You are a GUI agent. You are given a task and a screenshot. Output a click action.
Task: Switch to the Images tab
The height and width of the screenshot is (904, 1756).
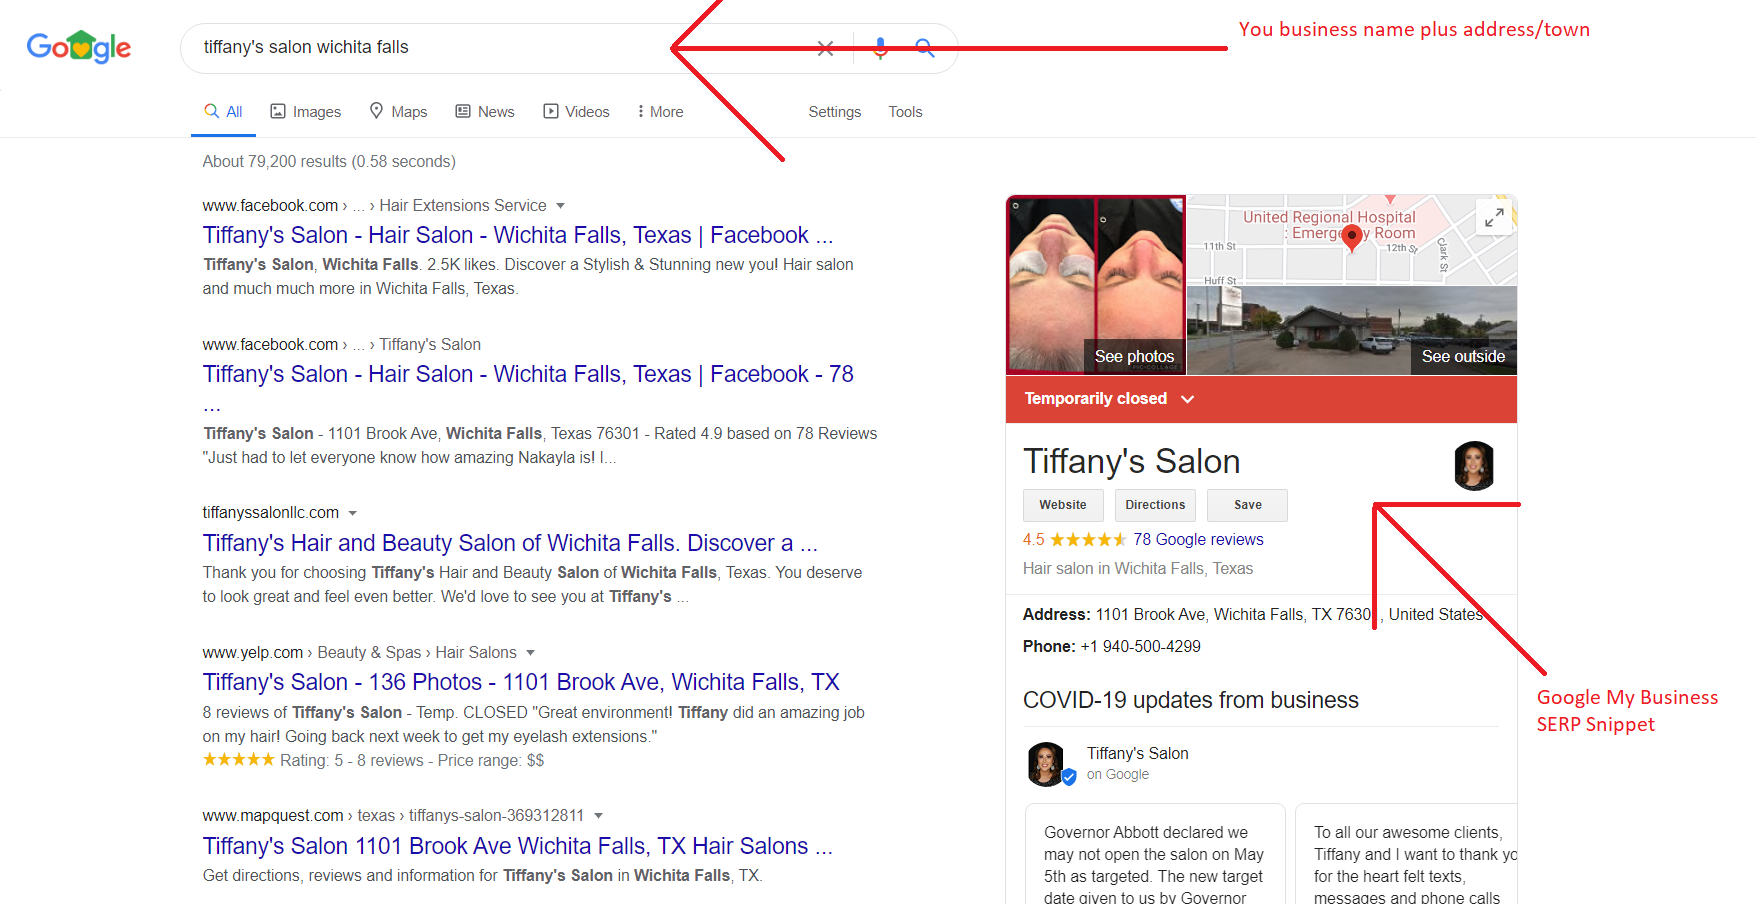(x=305, y=111)
